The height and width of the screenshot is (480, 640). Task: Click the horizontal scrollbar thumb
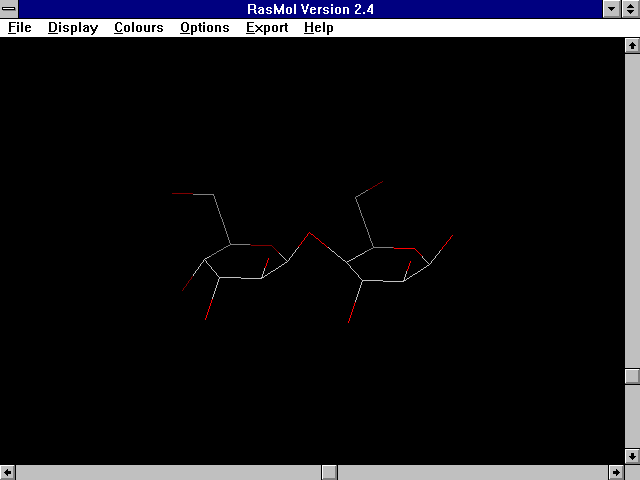[329, 472]
